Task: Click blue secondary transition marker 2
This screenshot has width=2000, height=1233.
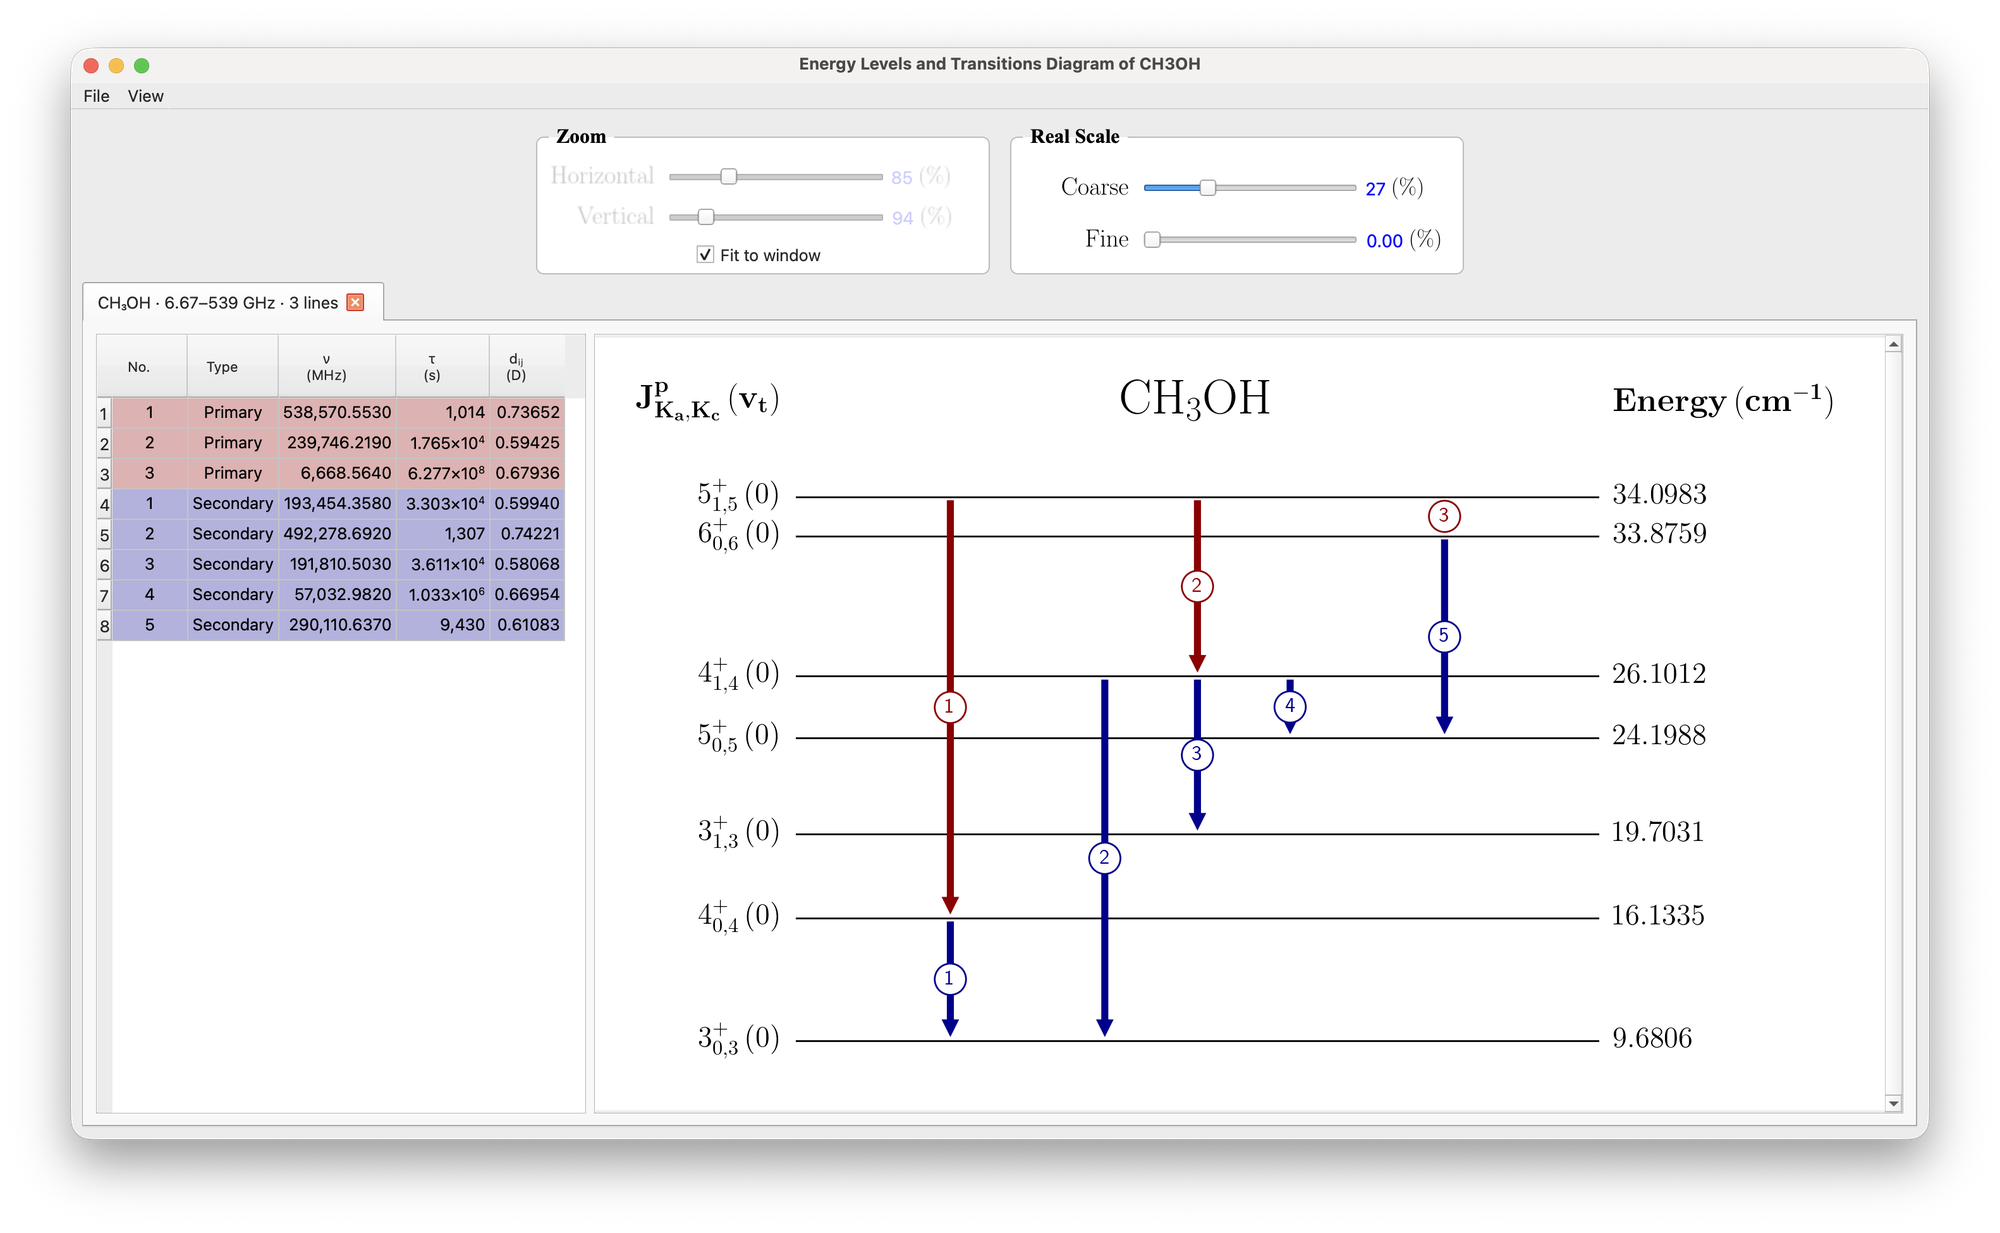Action: pos(1104,858)
